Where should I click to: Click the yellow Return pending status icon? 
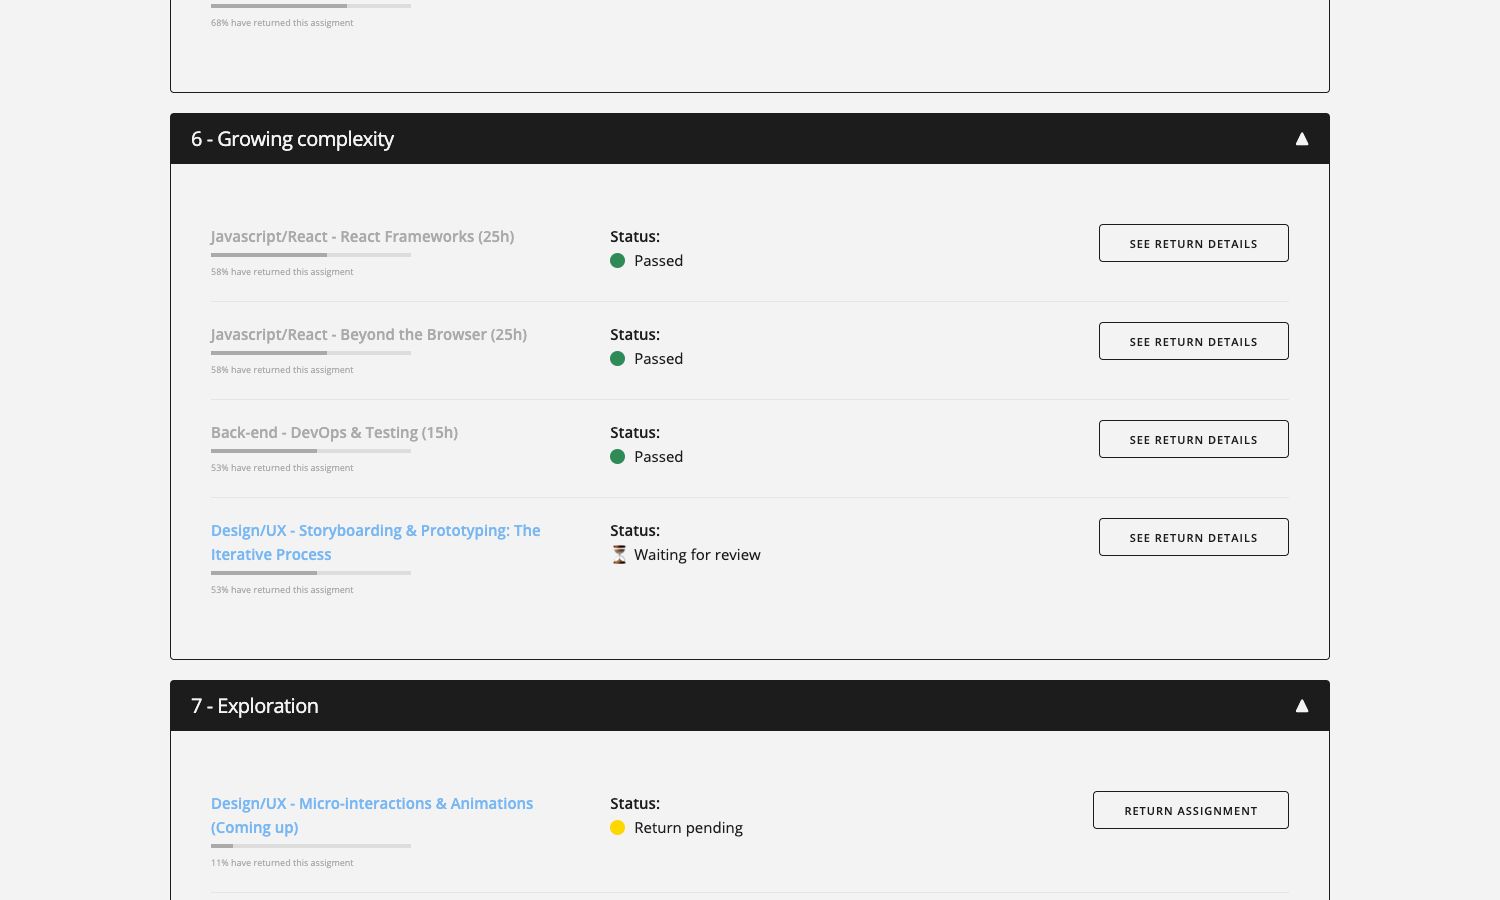[x=618, y=828]
